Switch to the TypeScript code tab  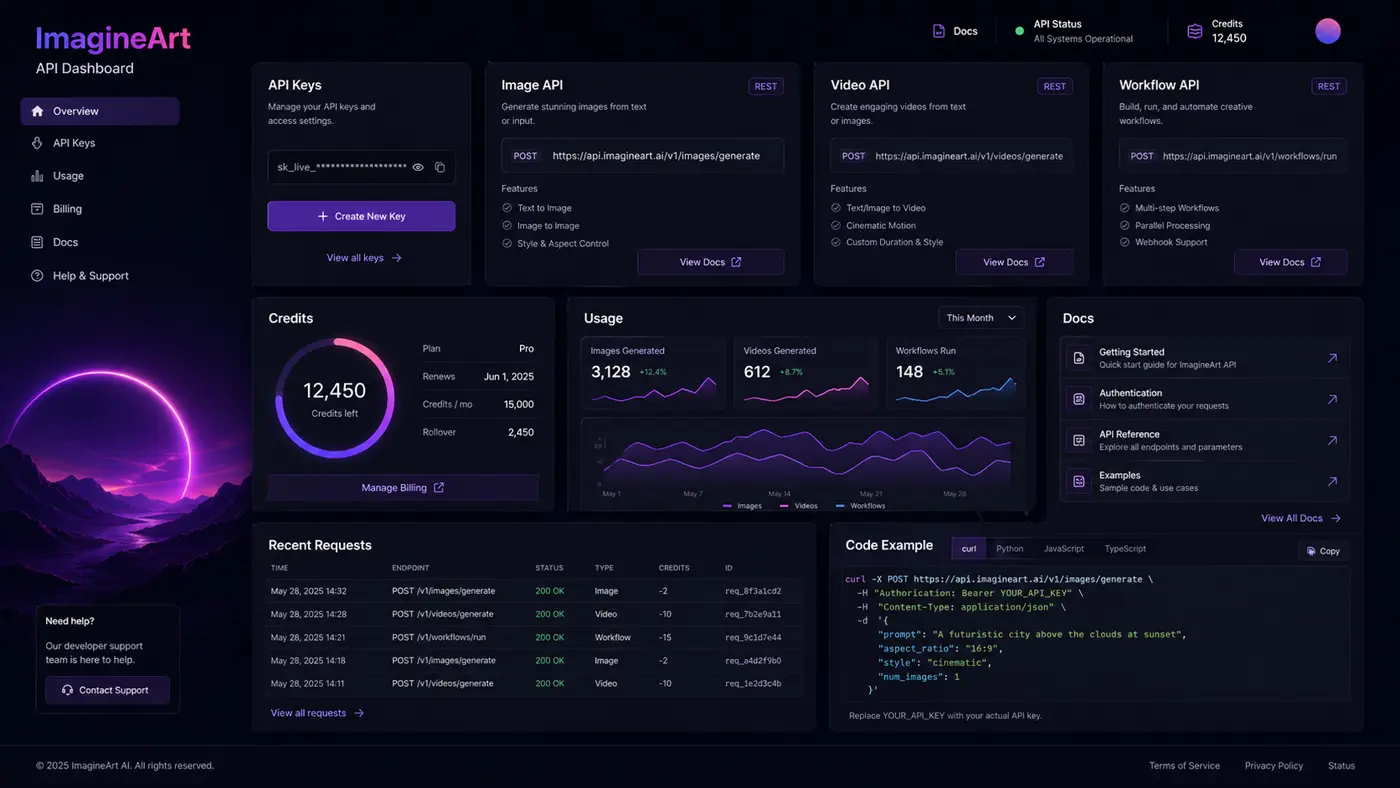(x=1125, y=549)
